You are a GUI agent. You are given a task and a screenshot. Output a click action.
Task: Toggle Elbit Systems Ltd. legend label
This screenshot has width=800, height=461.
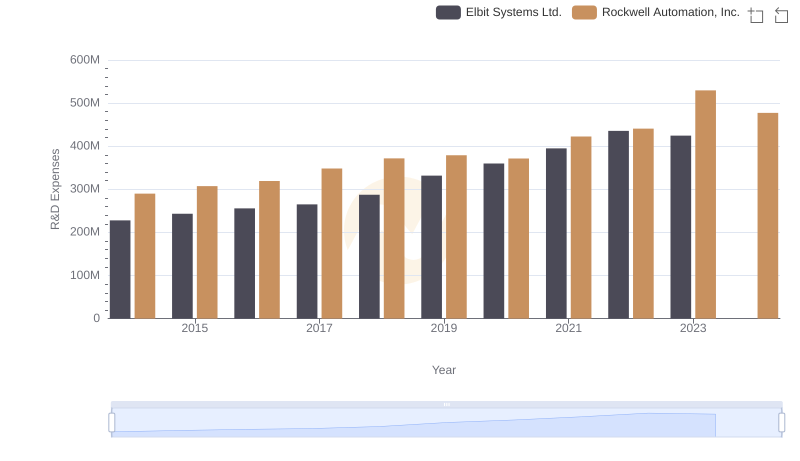point(513,12)
